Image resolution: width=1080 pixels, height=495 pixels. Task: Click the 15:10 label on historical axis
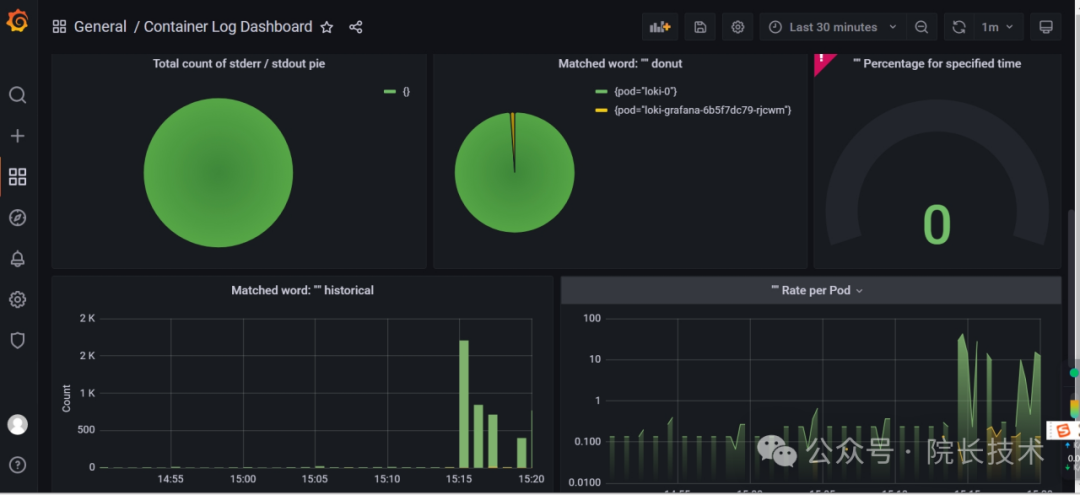click(x=387, y=478)
